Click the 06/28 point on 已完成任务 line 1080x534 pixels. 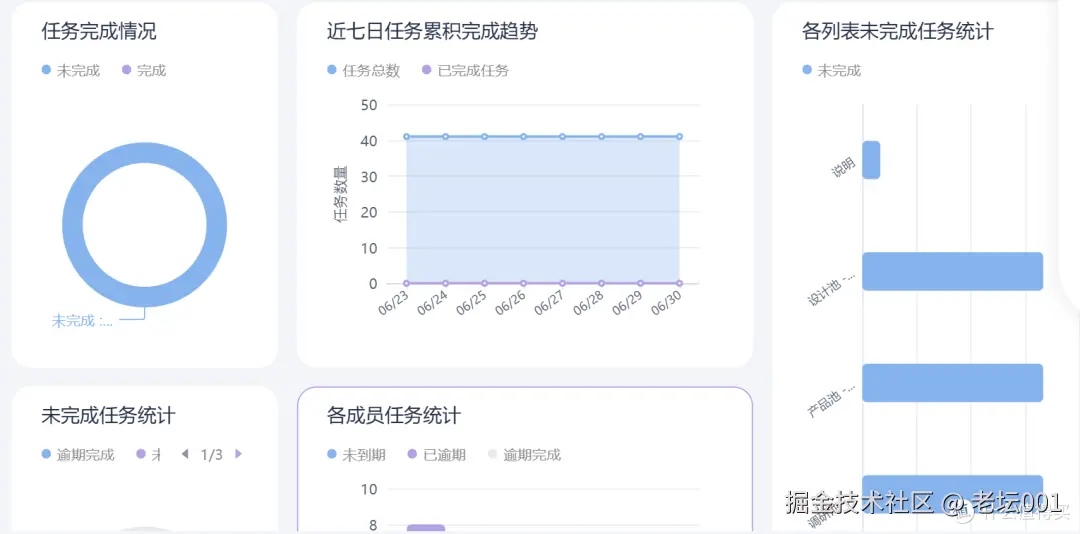[601, 283]
